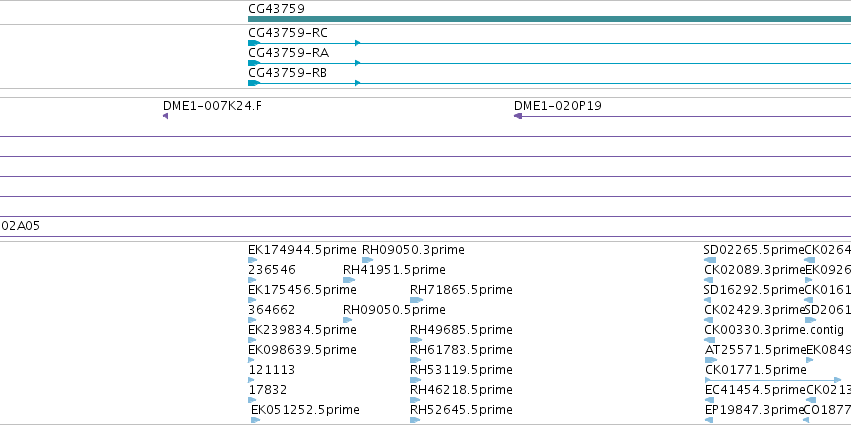Click the RH71865.5prime arrow feature
Viewport: 851px width, 425px height.
(416, 300)
